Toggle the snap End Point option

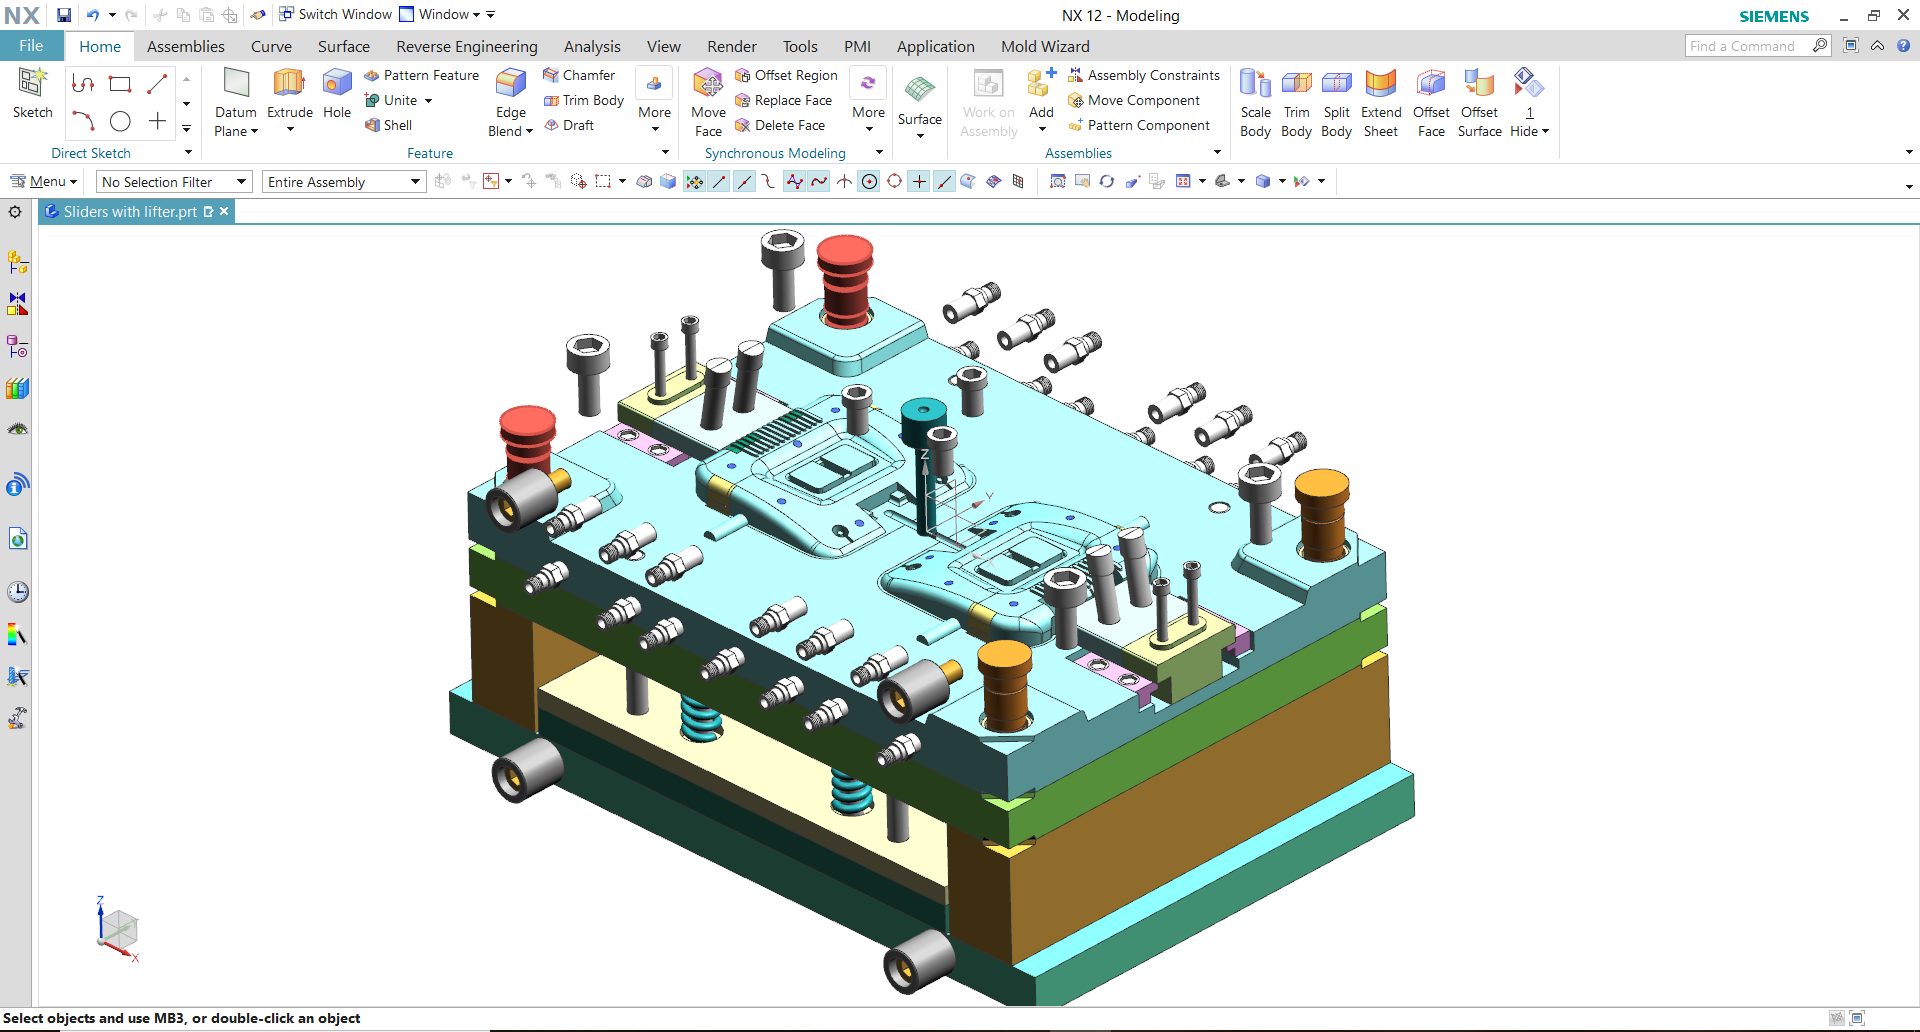[719, 181]
